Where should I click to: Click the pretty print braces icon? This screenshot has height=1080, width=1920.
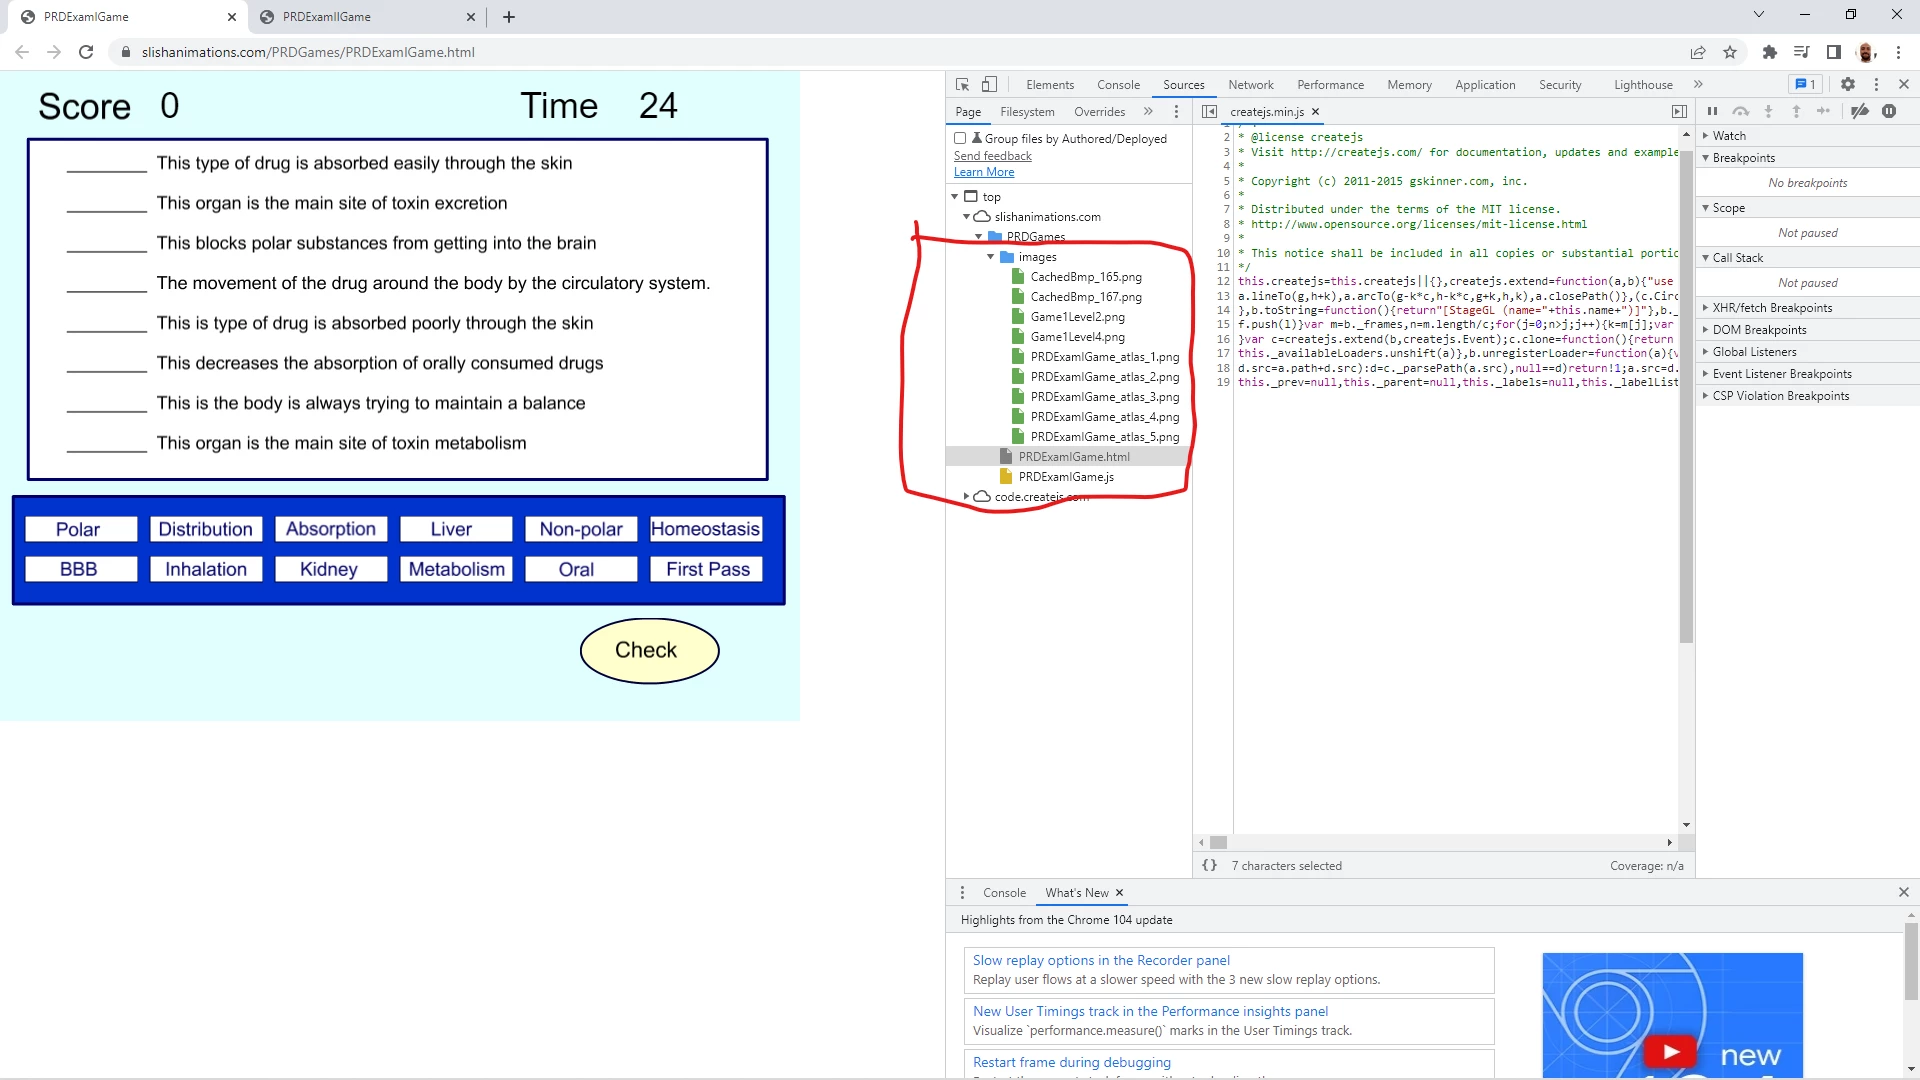coord(1210,866)
